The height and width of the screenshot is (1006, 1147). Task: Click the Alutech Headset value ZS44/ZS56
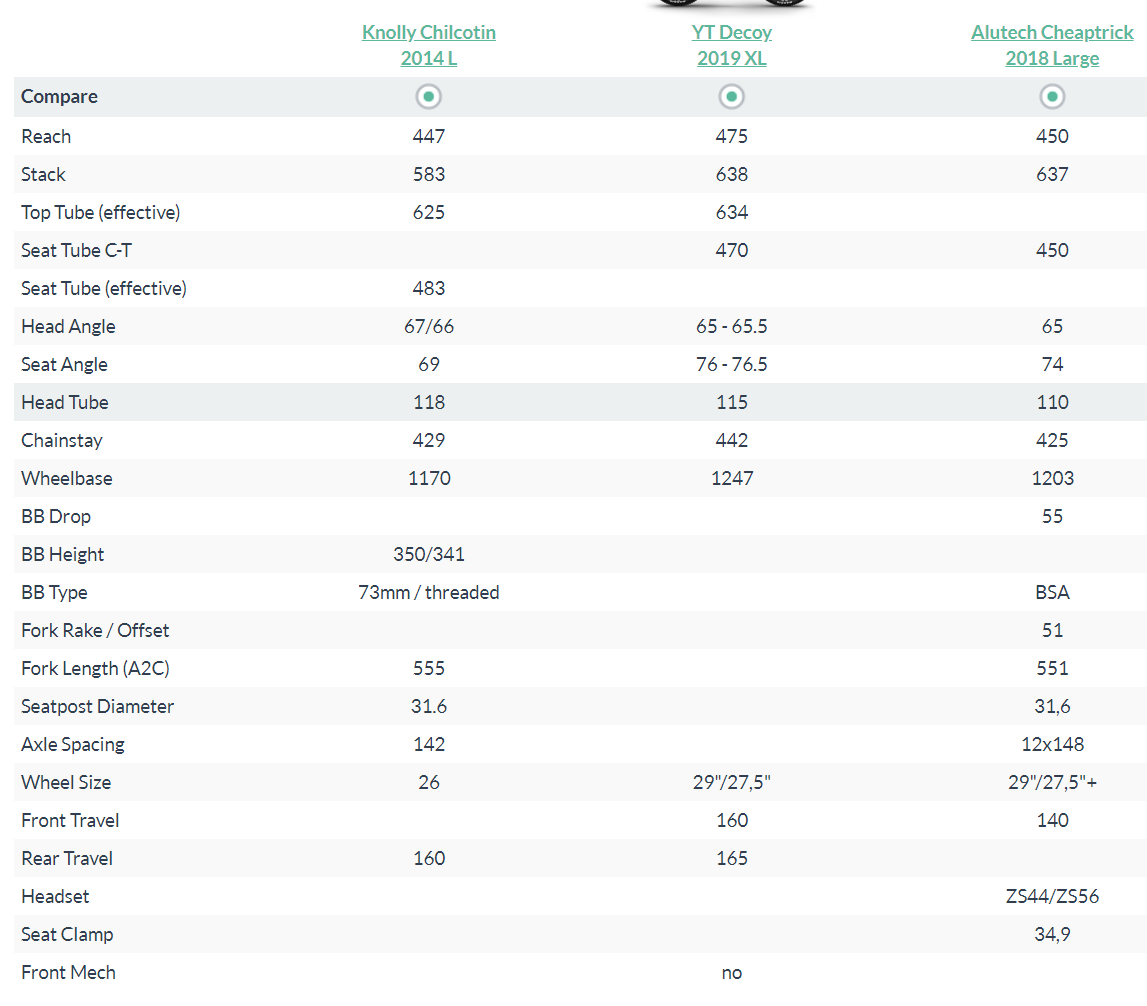(1052, 896)
